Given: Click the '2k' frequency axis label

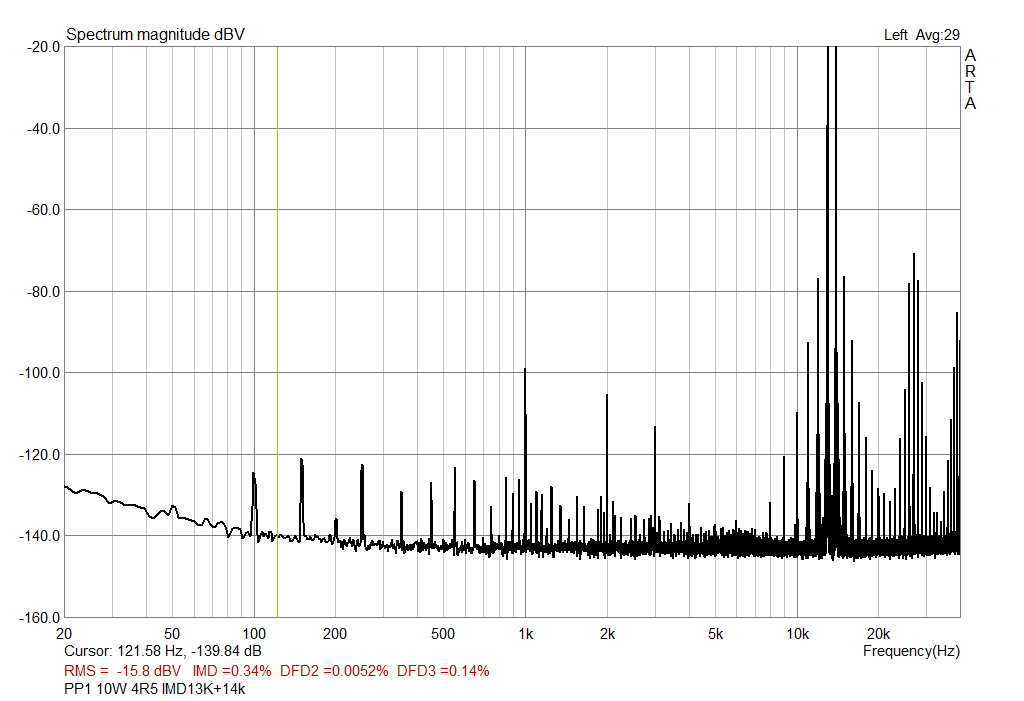Looking at the screenshot, I should (x=607, y=634).
